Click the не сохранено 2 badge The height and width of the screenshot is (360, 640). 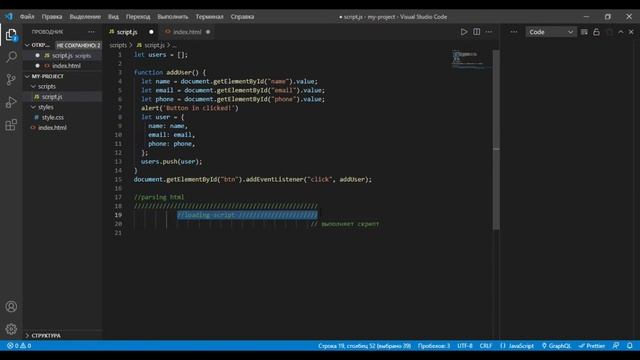(x=78, y=45)
